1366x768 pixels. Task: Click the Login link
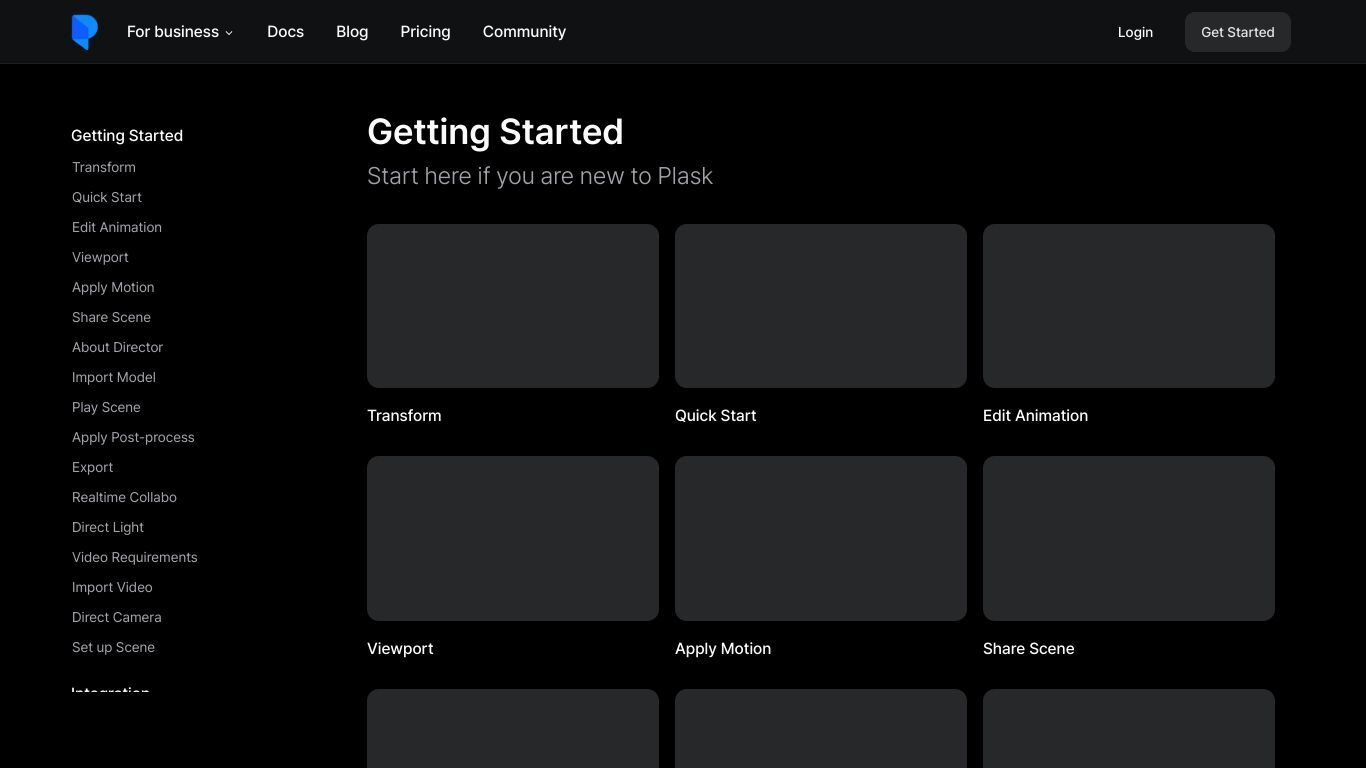[x=1135, y=32]
